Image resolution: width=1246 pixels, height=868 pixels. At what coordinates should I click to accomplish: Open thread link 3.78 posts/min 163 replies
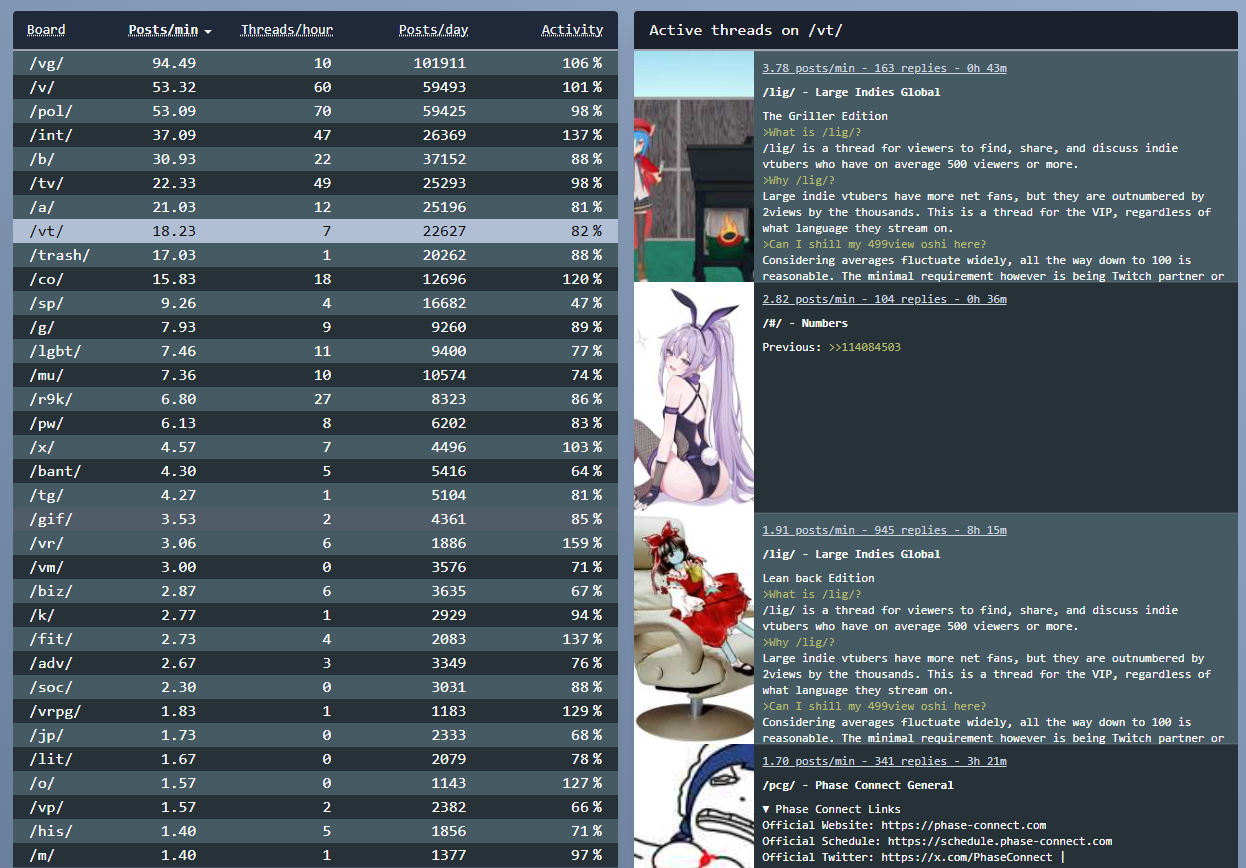point(884,68)
